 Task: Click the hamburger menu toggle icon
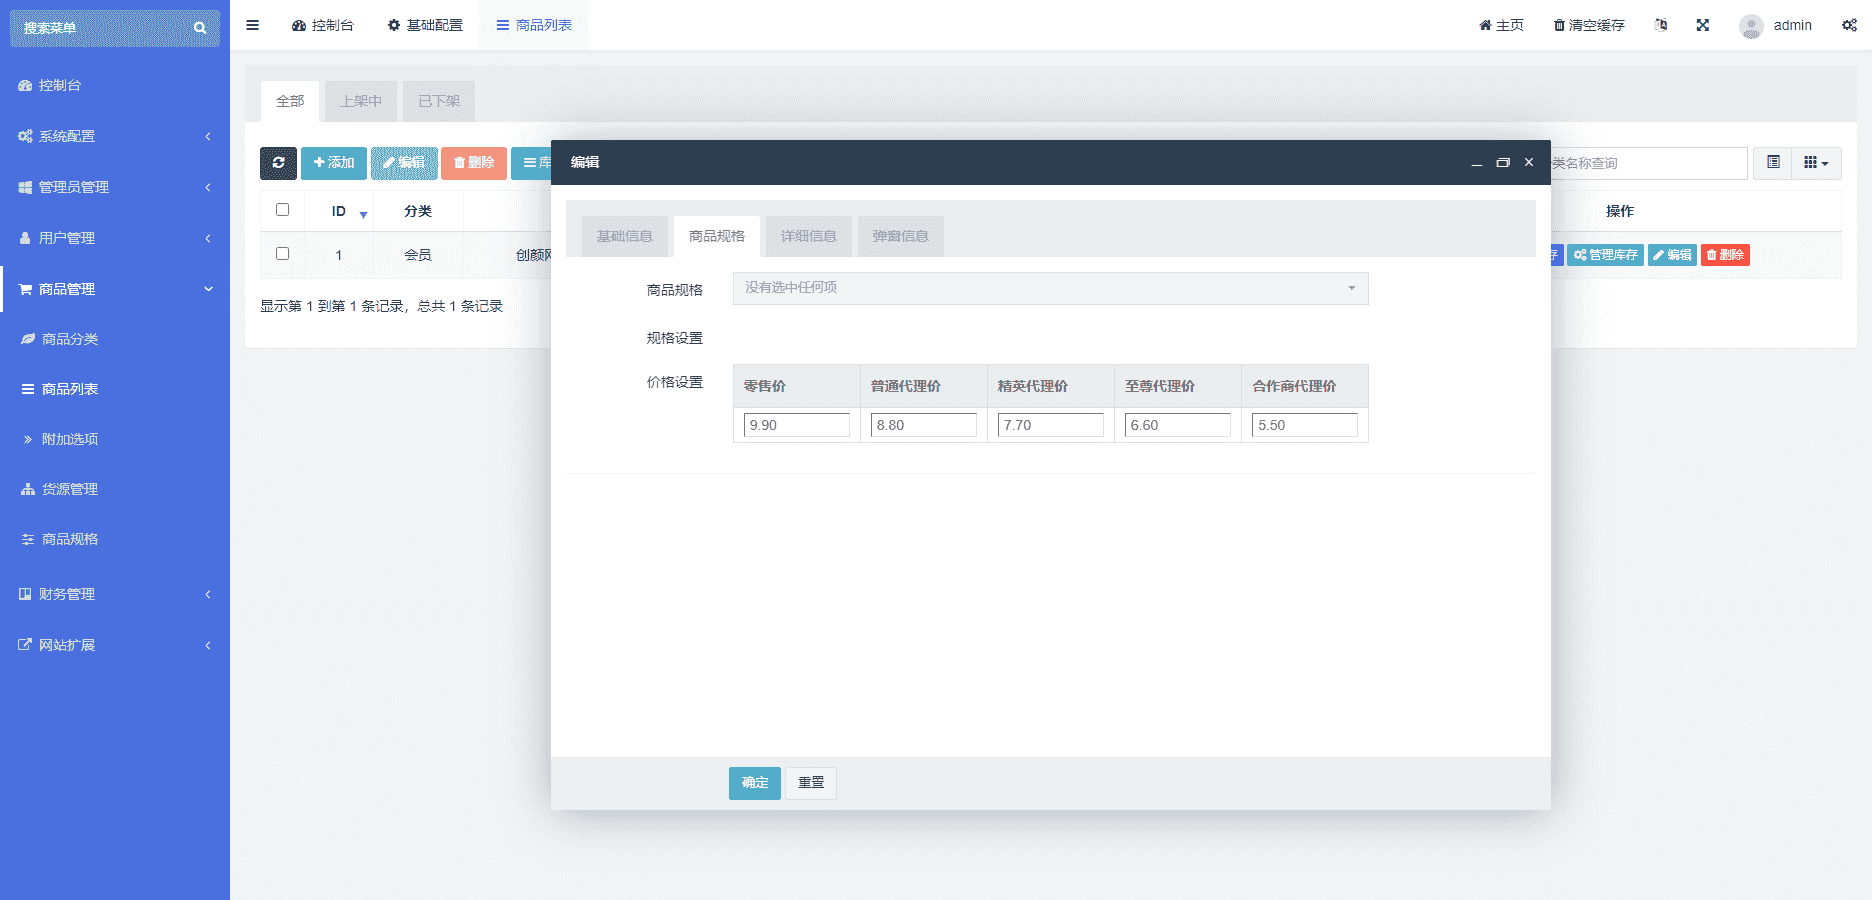[252, 25]
